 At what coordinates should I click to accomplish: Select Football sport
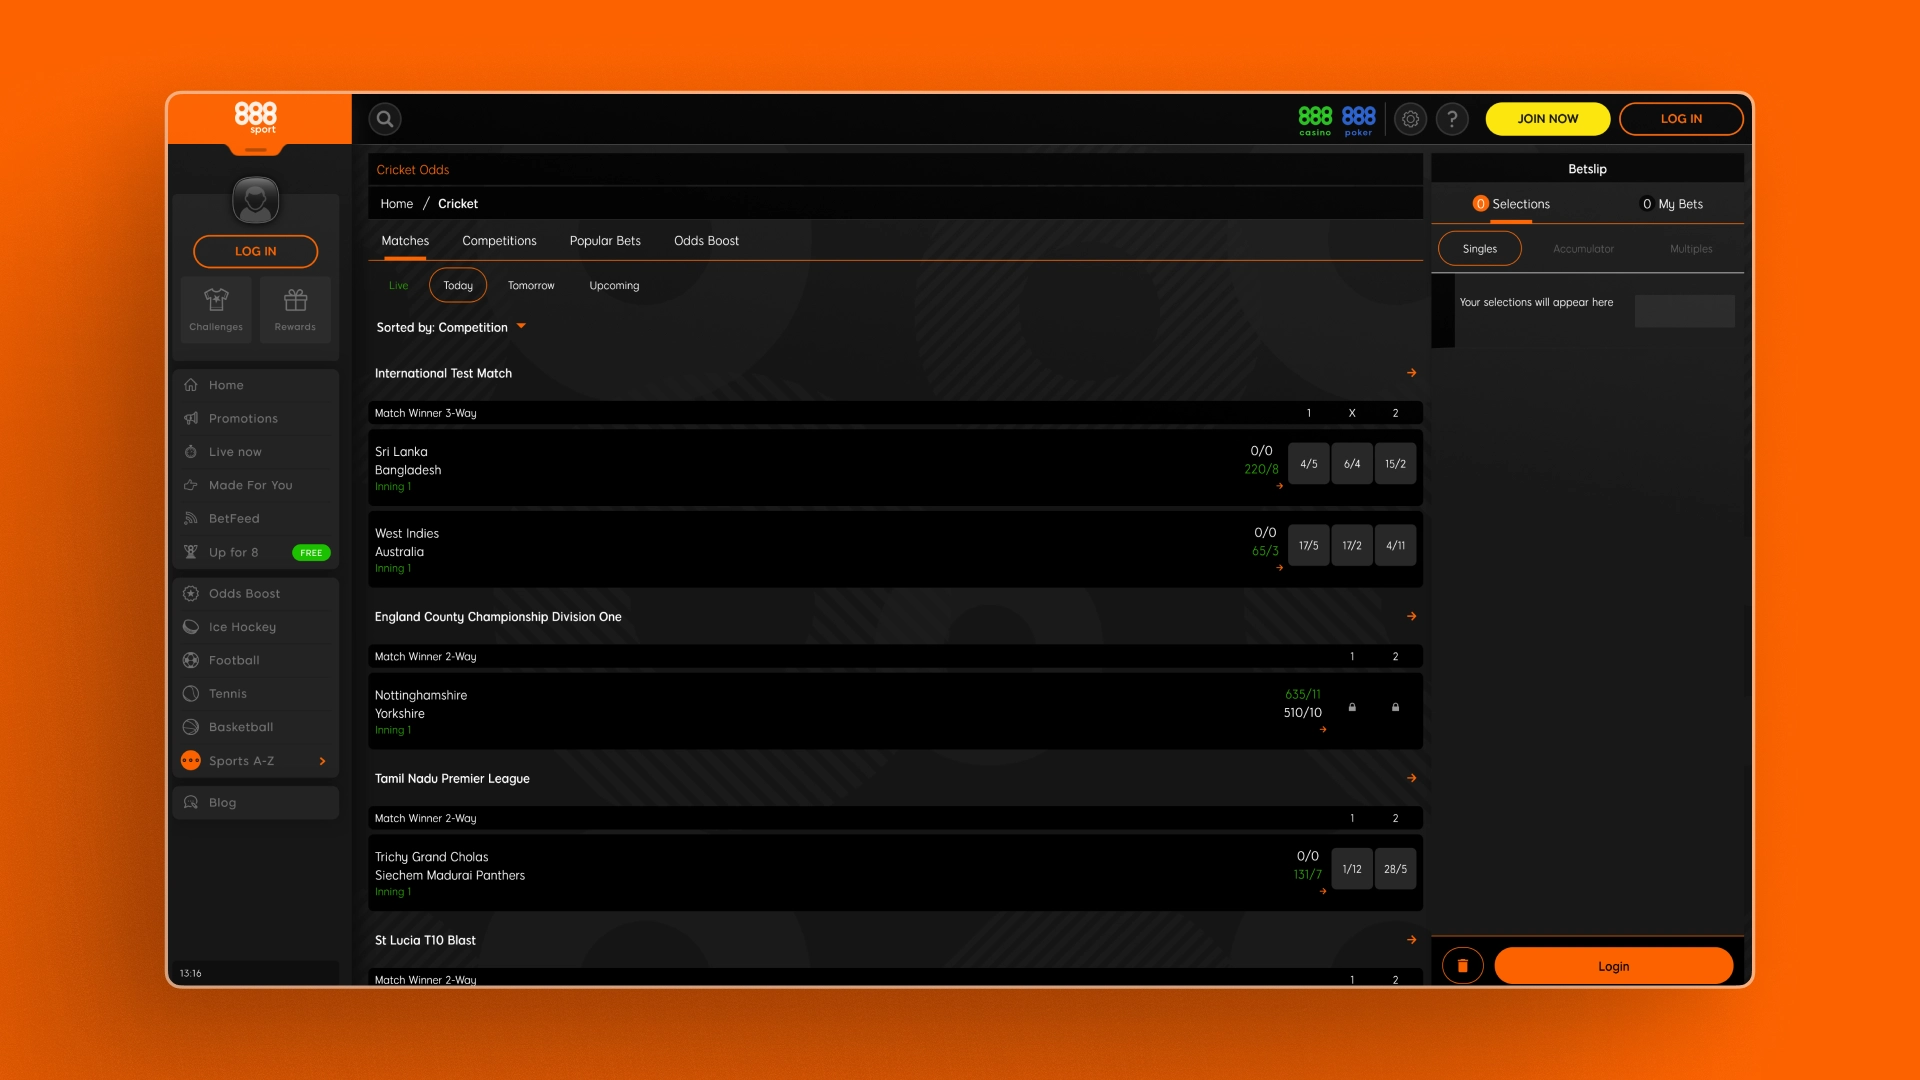255,660
